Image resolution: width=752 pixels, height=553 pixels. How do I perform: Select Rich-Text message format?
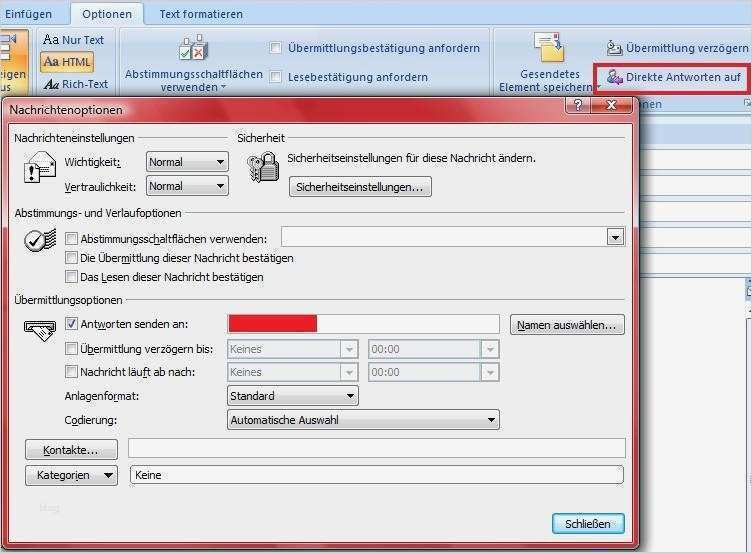pos(76,84)
